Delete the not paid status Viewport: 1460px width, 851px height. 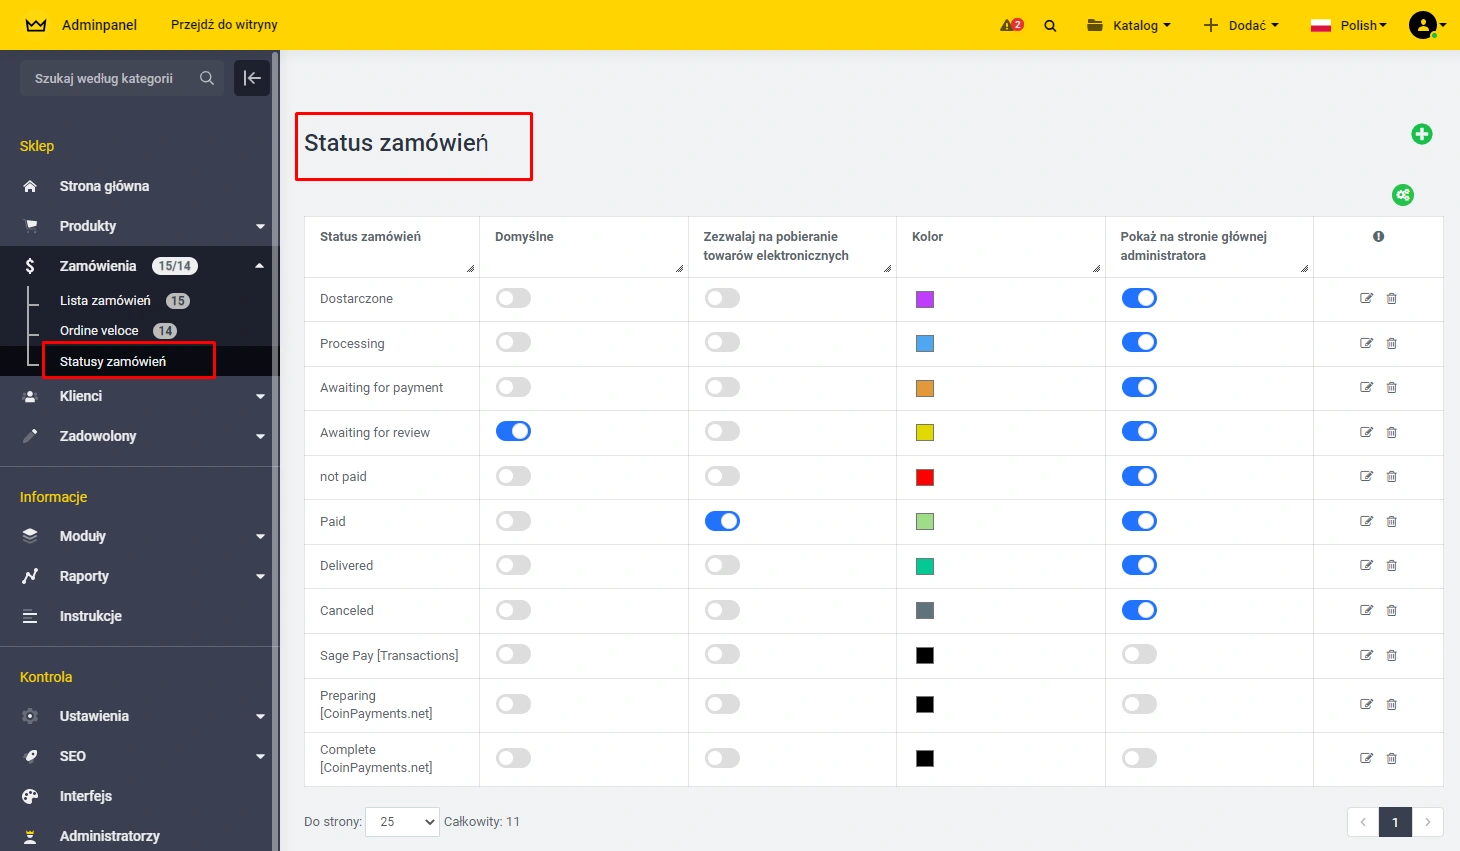tap(1391, 477)
